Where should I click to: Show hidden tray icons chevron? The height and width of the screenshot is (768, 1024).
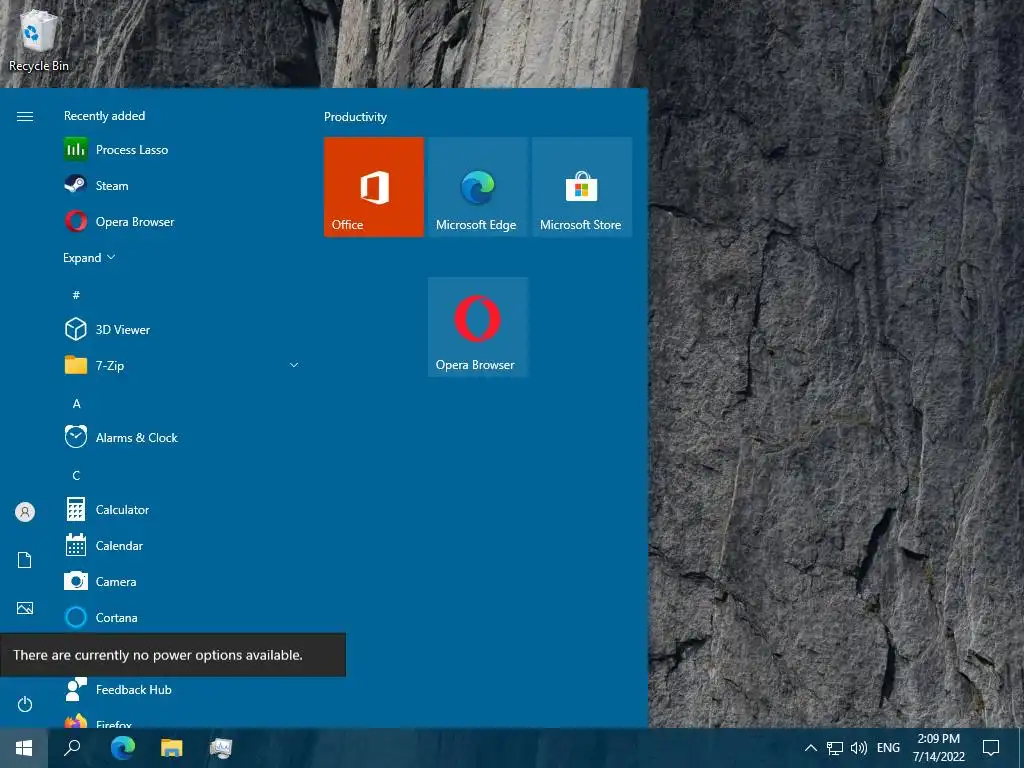coord(810,748)
